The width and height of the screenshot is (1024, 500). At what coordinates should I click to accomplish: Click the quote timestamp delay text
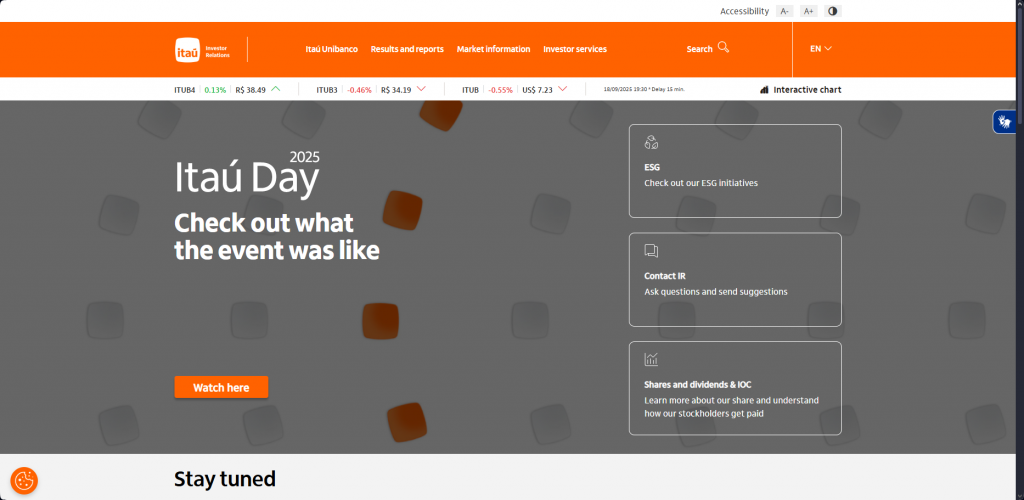(x=644, y=89)
